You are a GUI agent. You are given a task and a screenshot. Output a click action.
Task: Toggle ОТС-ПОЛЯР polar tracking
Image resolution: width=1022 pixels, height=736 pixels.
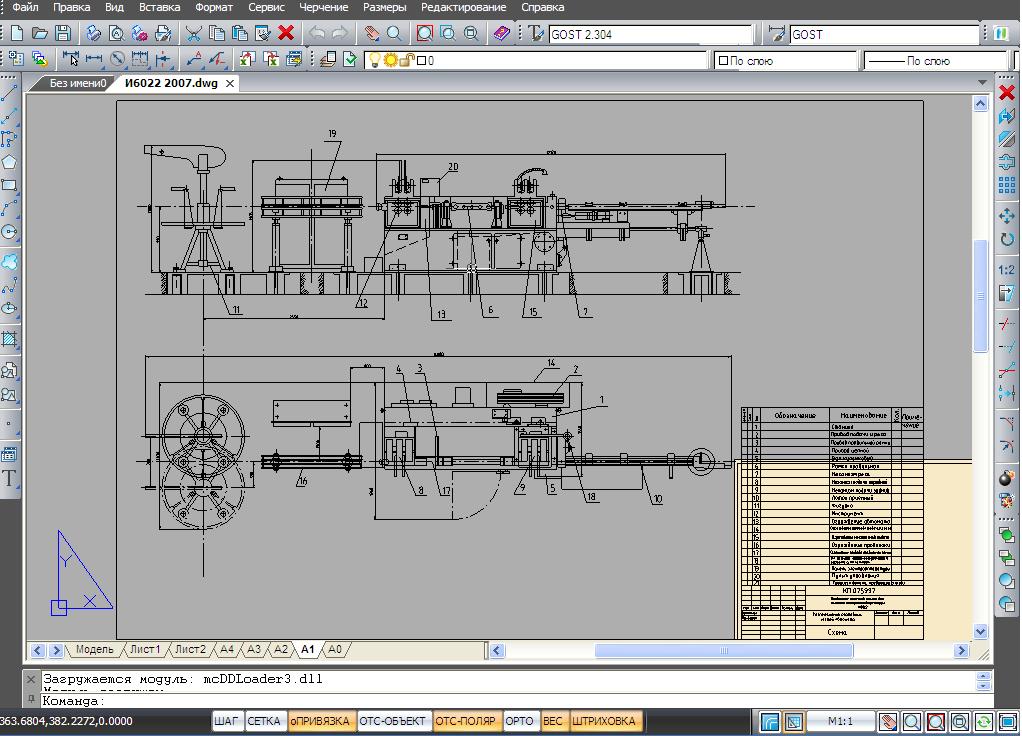tap(465, 721)
